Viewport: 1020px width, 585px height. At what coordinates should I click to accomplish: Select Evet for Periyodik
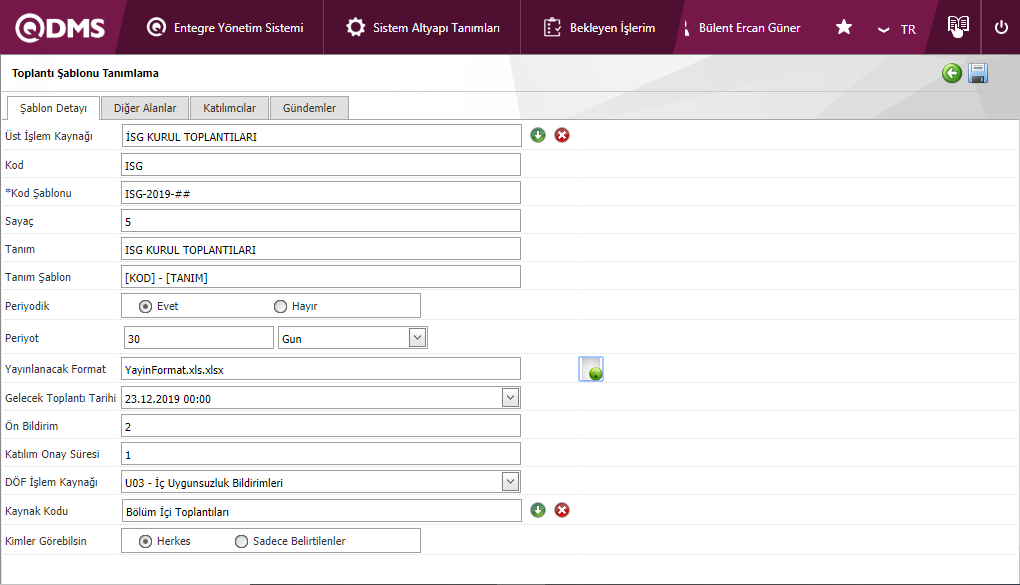[x=146, y=306]
